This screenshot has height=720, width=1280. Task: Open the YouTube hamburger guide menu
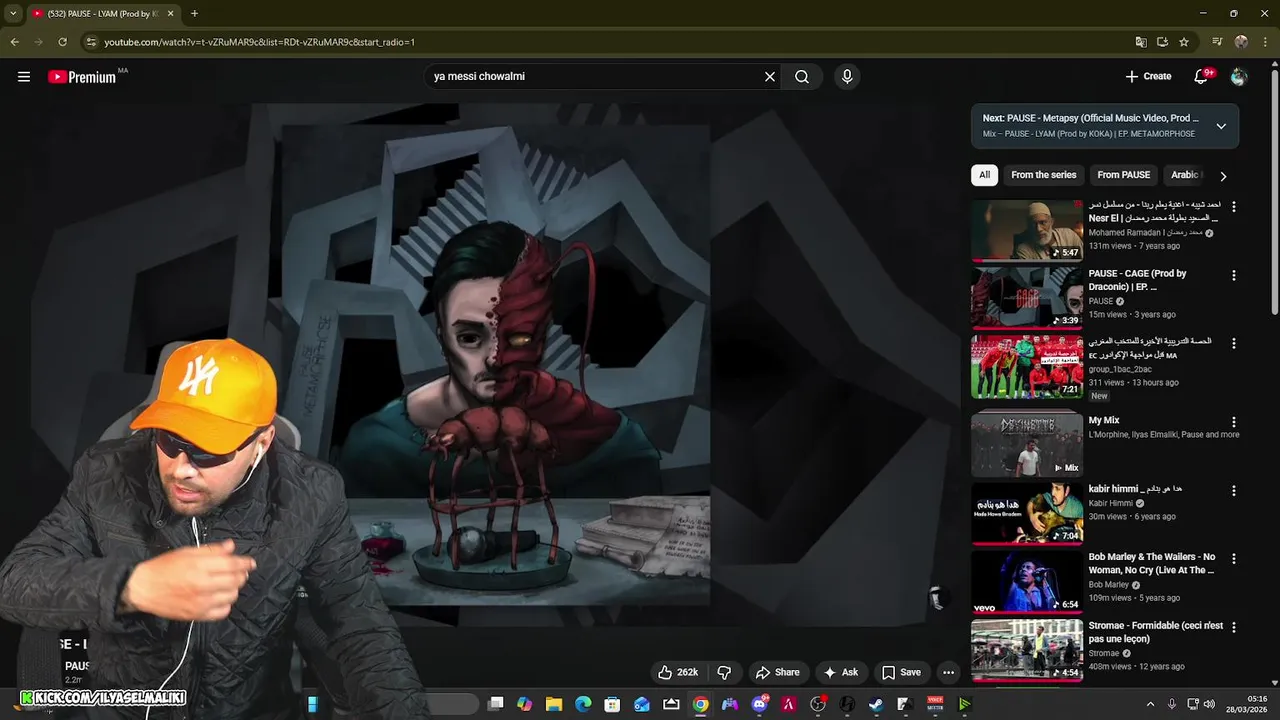tap(24, 76)
